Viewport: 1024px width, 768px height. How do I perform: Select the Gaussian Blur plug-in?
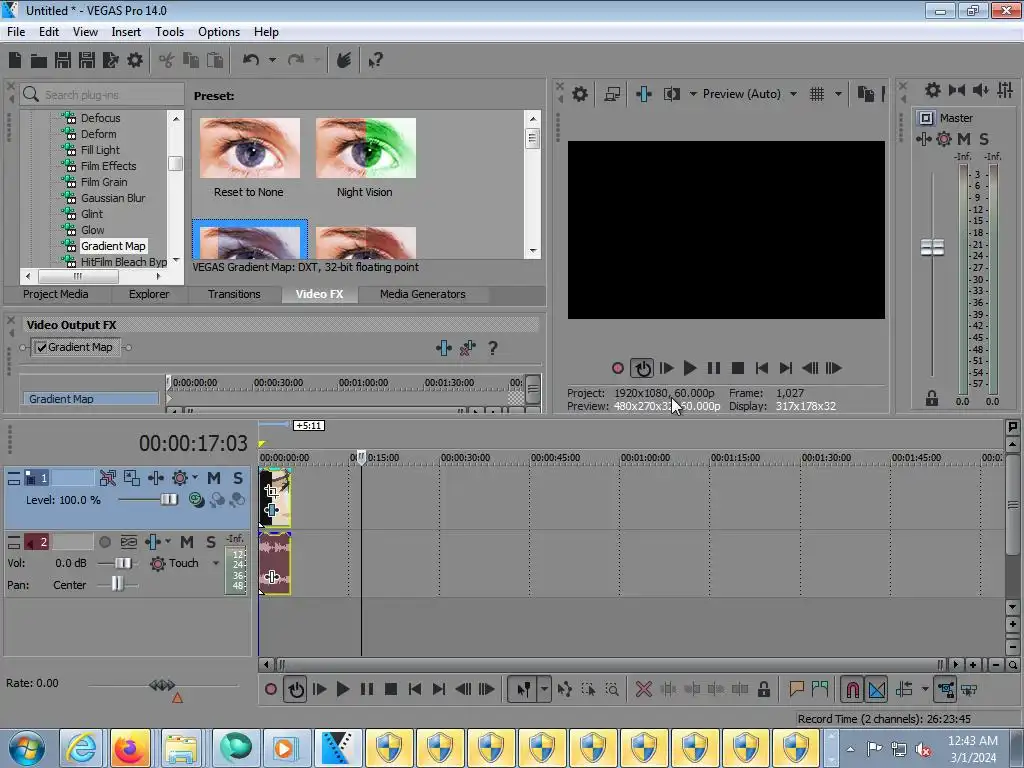pos(113,198)
